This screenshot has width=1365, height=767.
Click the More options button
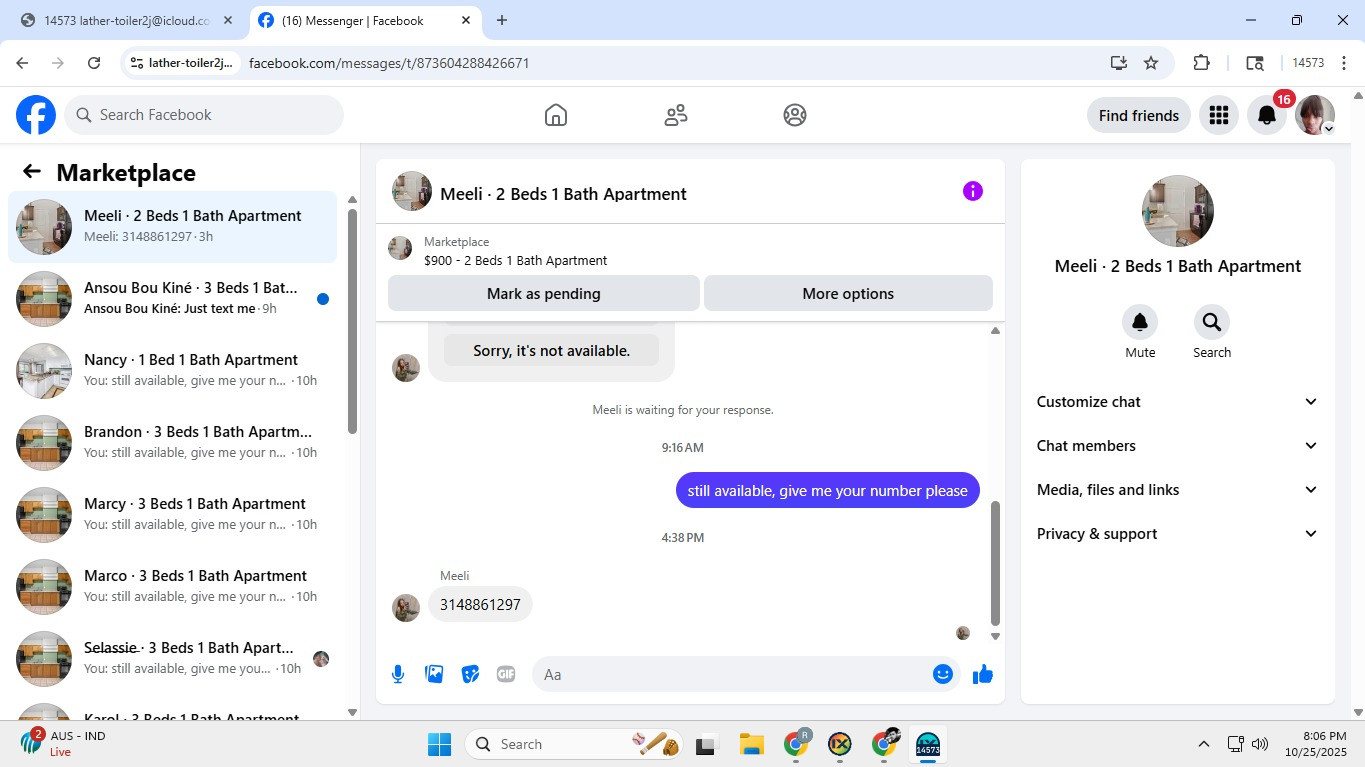pyautogui.click(x=848, y=294)
